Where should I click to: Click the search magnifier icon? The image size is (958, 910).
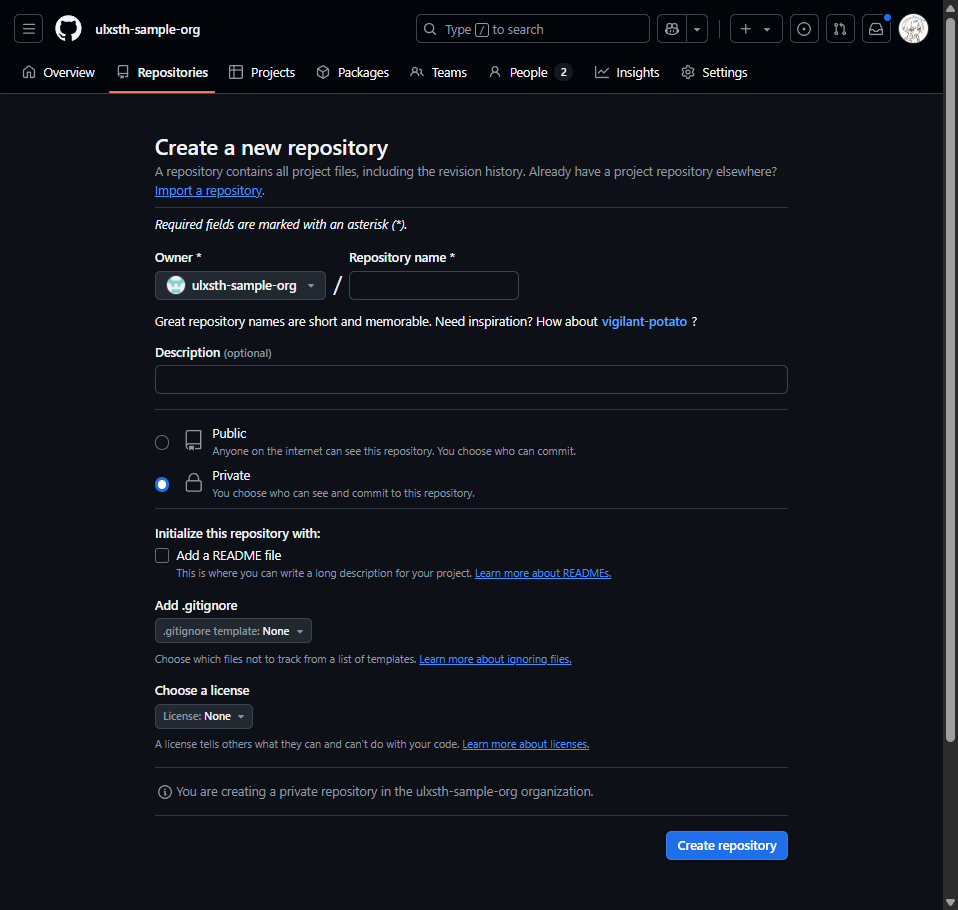tap(430, 29)
